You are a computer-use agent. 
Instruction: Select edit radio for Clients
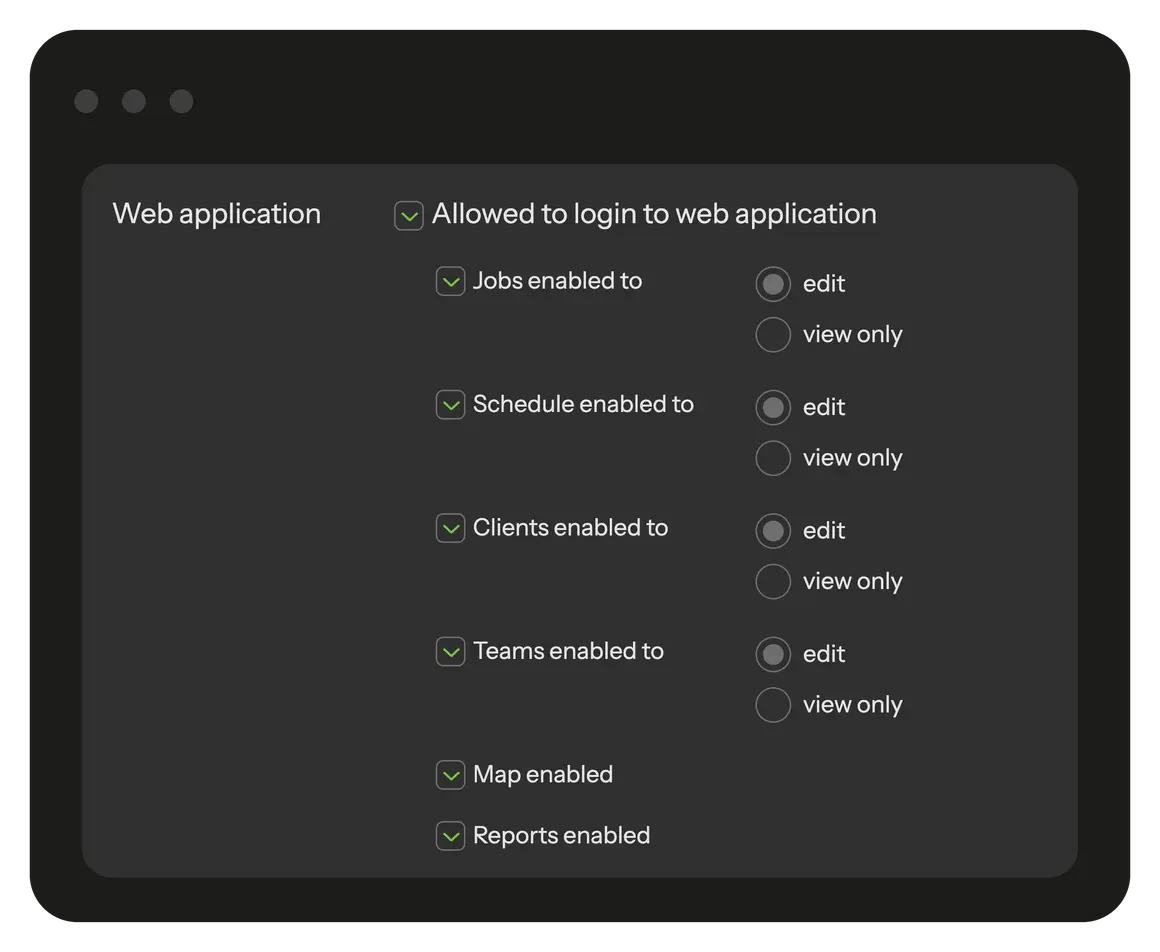click(x=773, y=531)
